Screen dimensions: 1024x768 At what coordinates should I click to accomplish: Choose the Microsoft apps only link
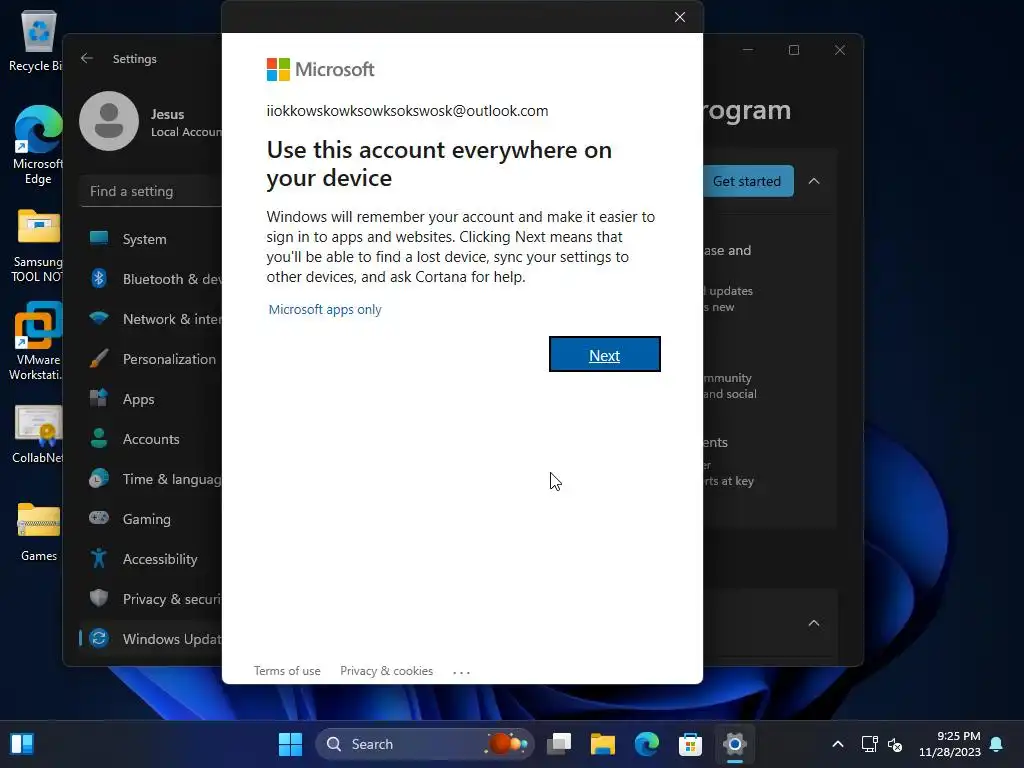pyautogui.click(x=325, y=310)
